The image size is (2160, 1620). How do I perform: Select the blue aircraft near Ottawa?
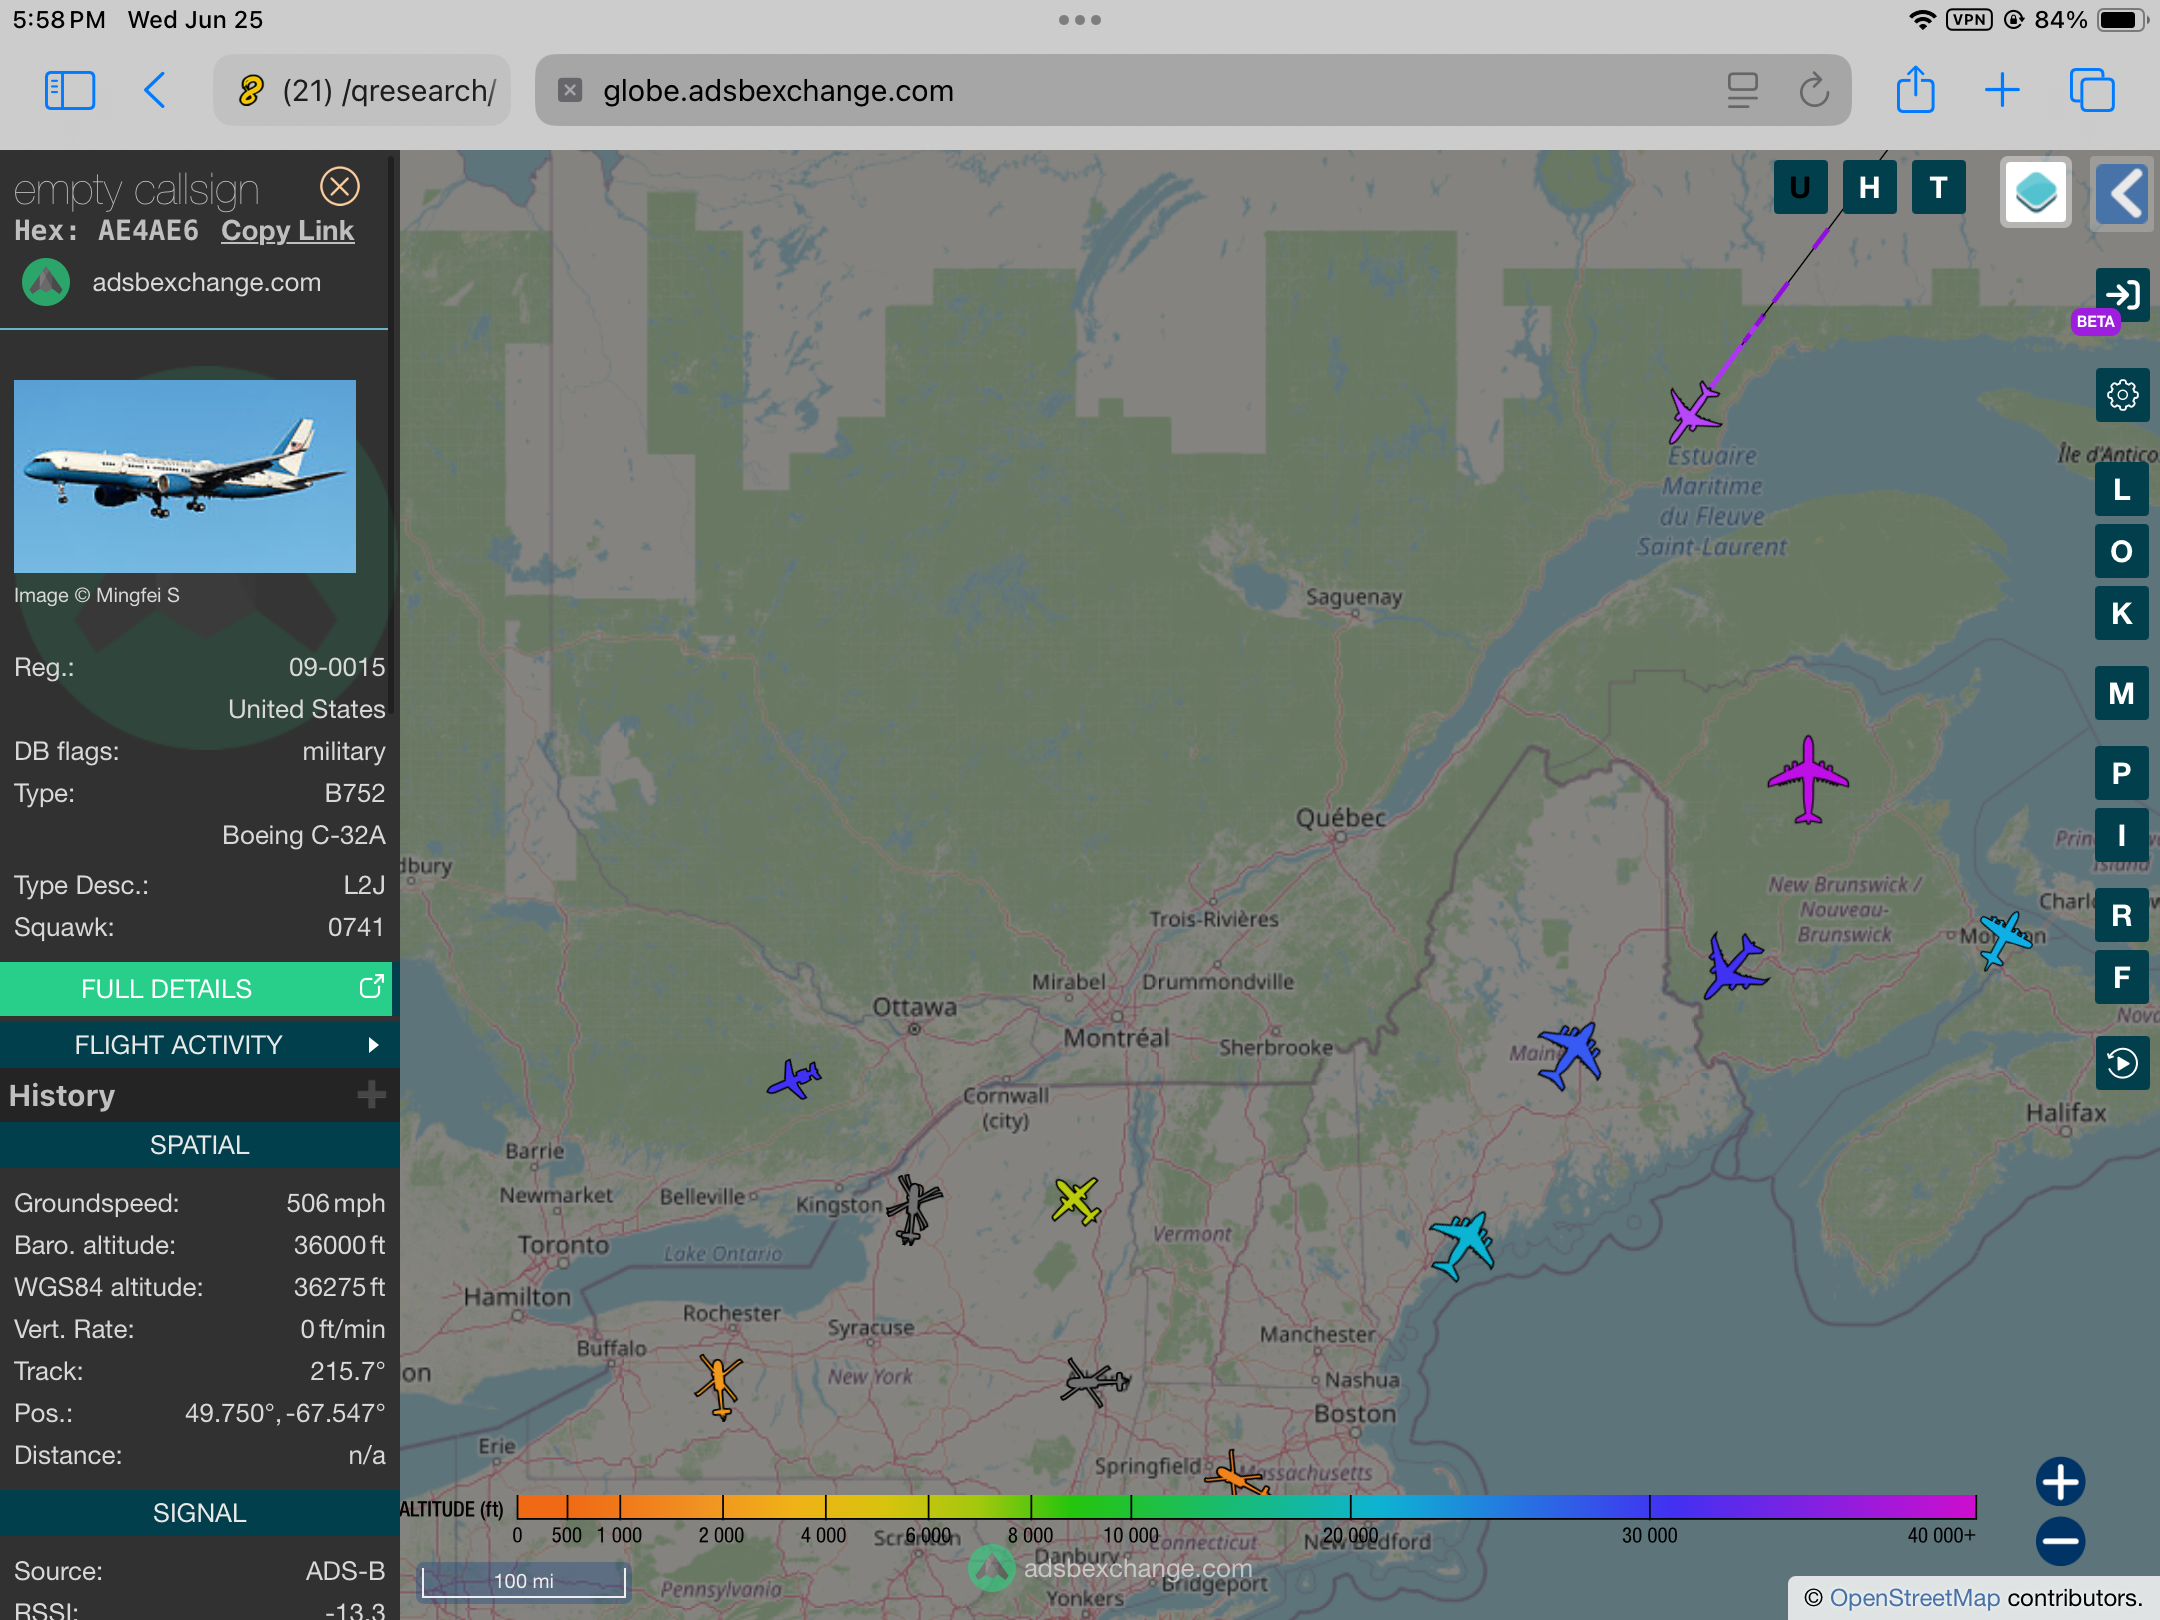pyautogui.click(x=795, y=1078)
